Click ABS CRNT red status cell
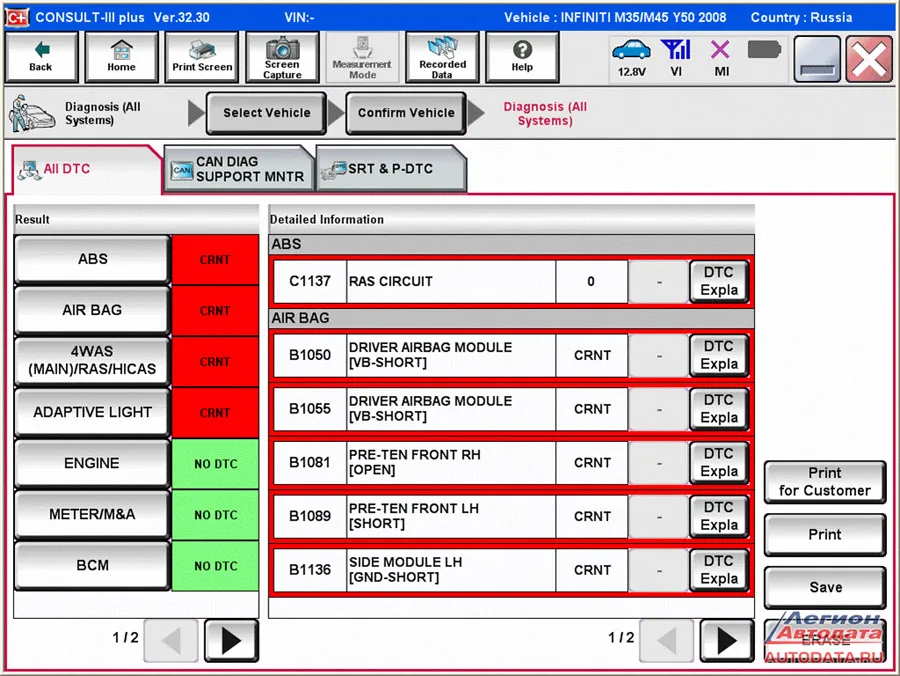The height and width of the screenshot is (676, 900). [215, 259]
